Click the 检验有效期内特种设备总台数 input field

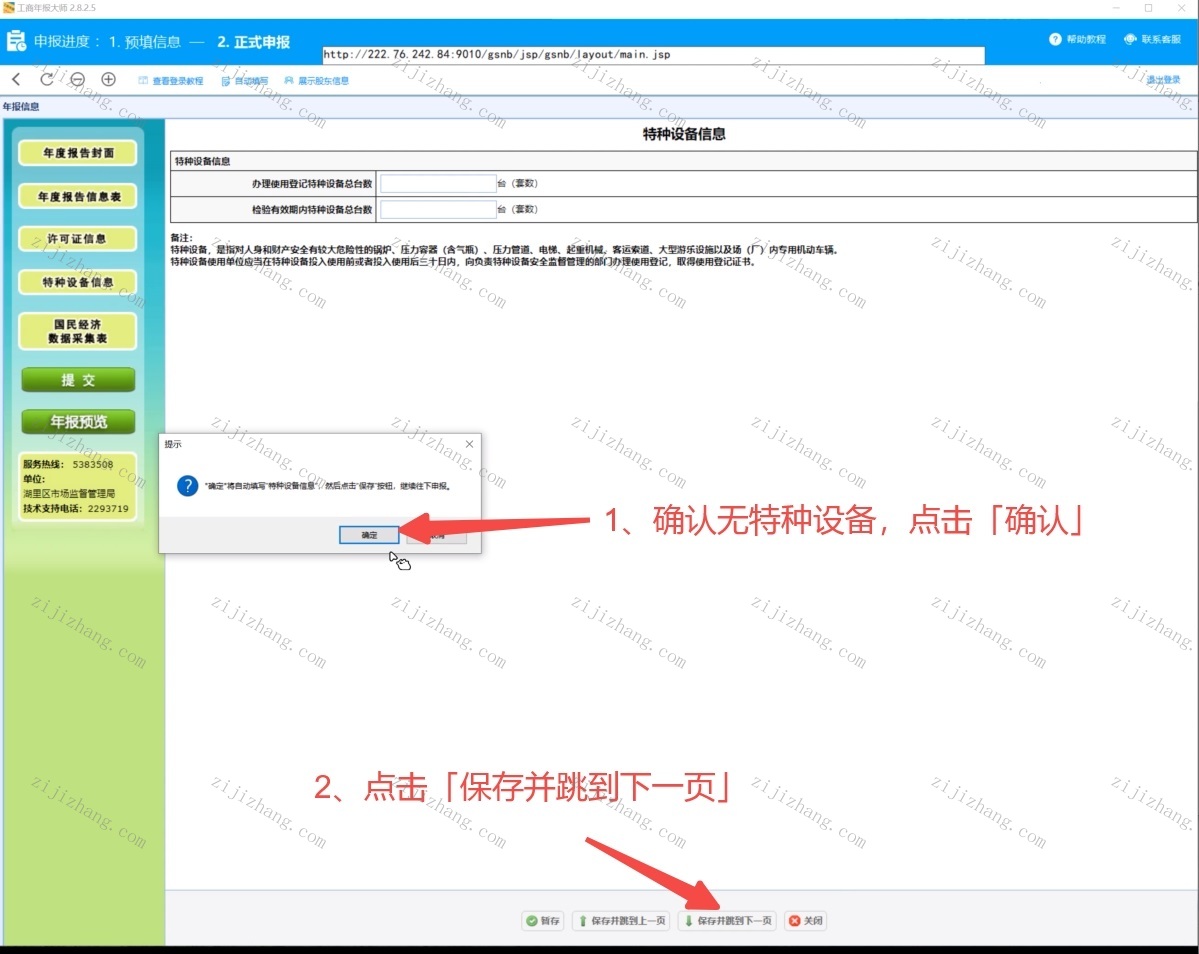tap(438, 209)
